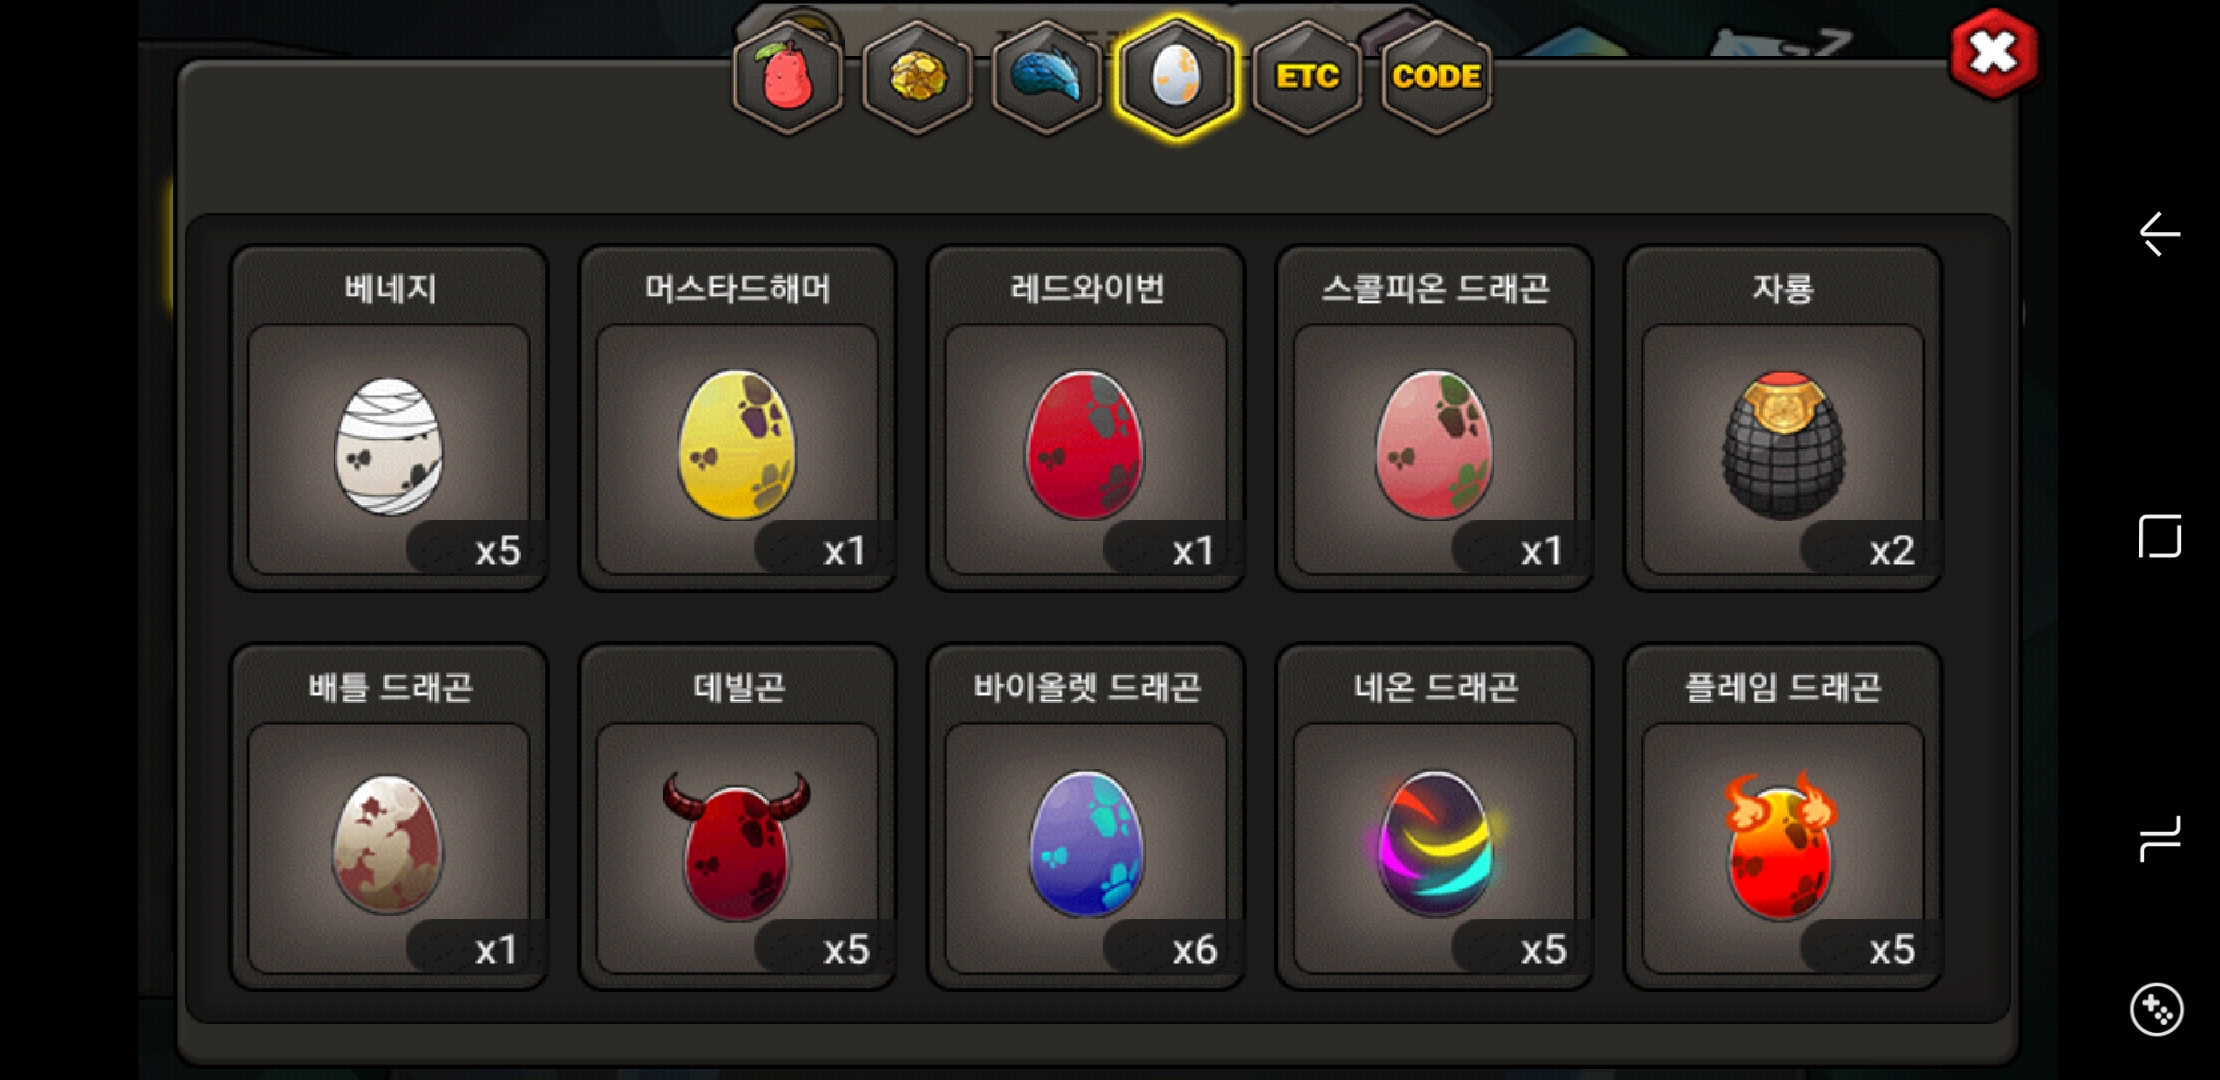Close the inventory with red X
2220x1080 pixels.
(1993, 53)
